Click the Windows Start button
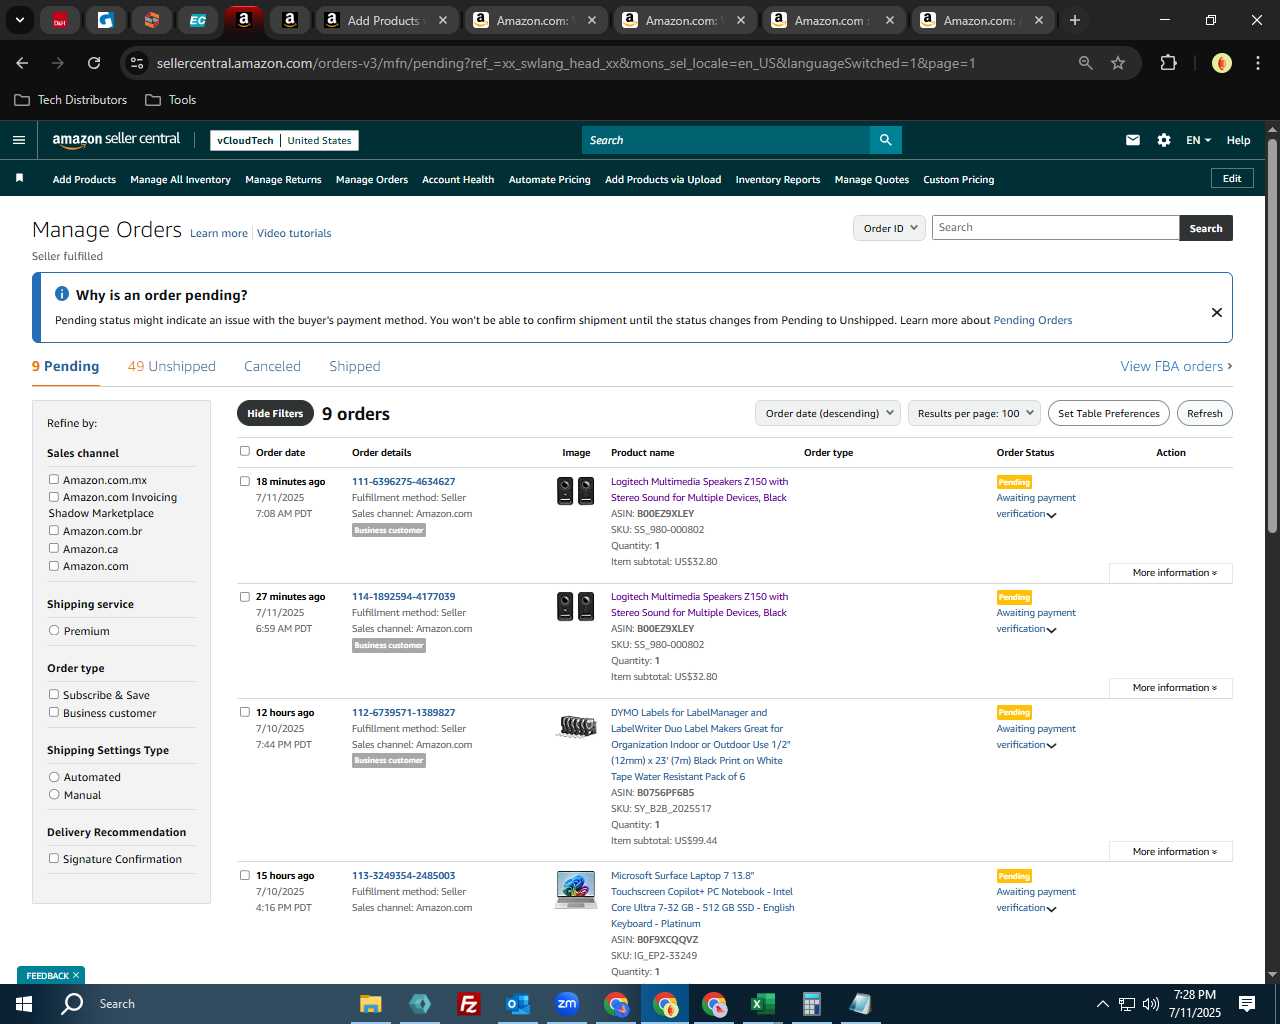The image size is (1280, 1024). [24, 1004]
